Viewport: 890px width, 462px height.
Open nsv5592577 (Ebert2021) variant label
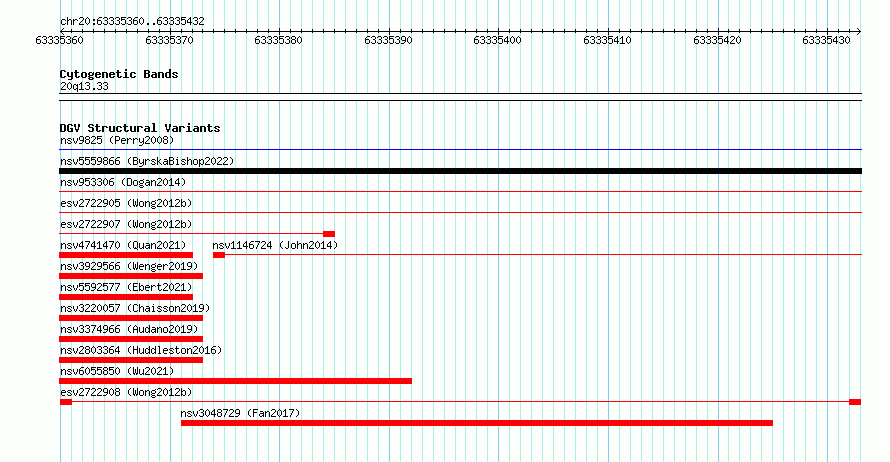126,287
